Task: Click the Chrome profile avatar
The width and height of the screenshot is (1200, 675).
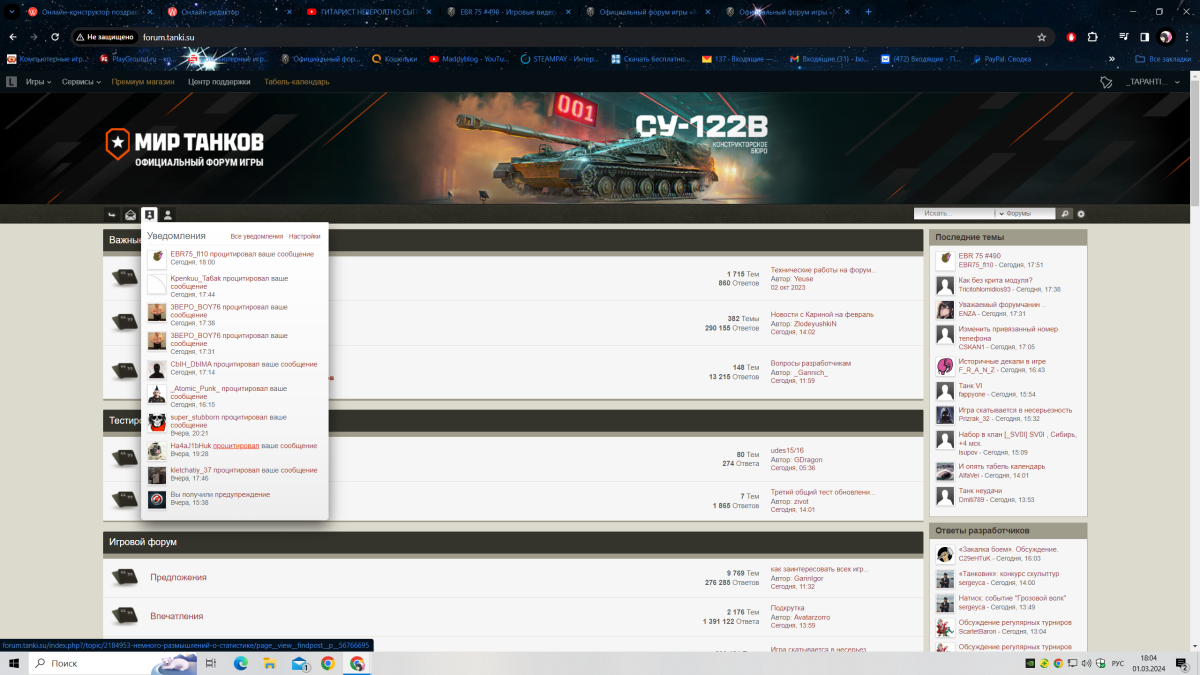Action: tap(1166, 36)
